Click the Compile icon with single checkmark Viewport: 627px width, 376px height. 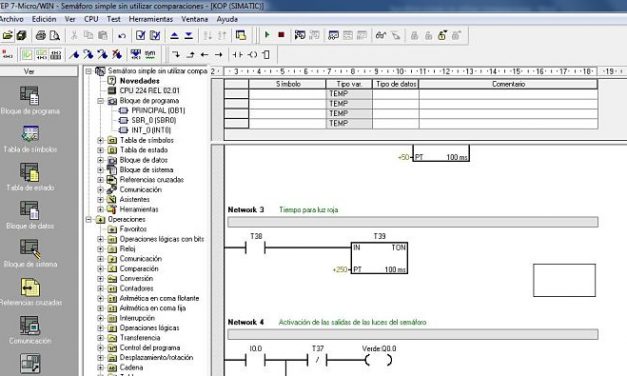click(x=141, y=36)
